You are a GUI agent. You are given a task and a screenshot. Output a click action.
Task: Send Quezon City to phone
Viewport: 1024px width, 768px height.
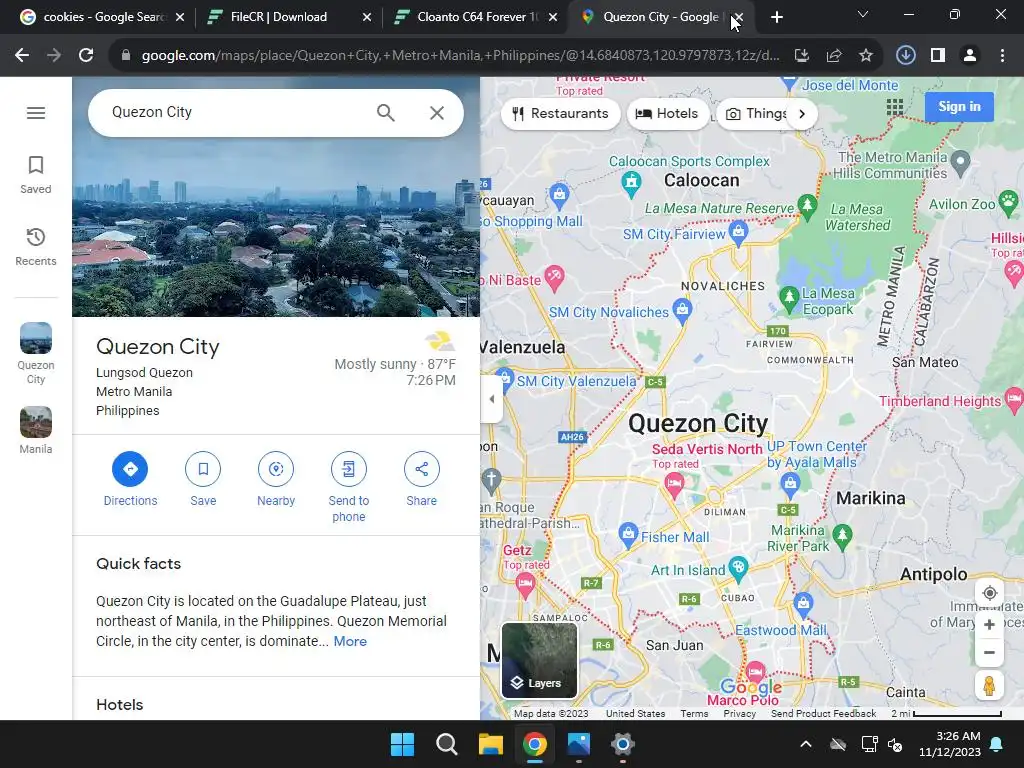(x=349, y=487)
